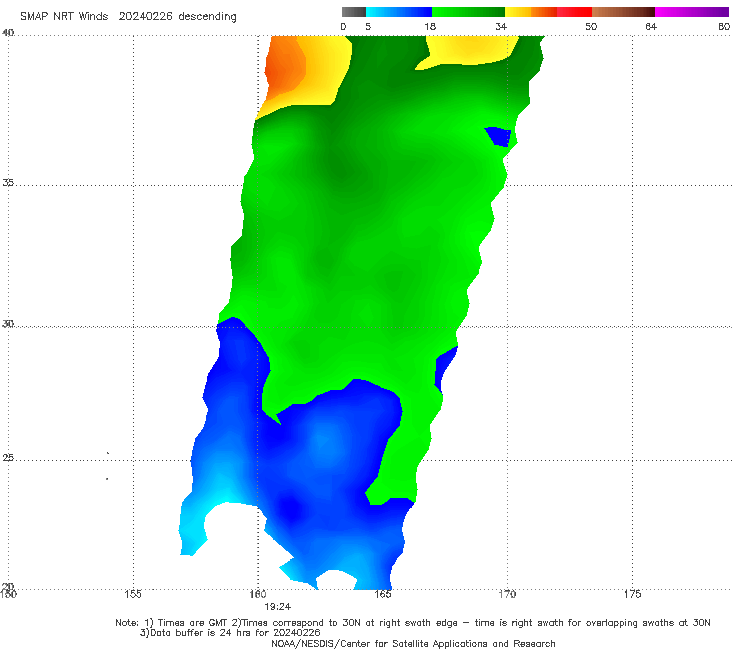The width and height of the screenshot is (740, 650).
Task: Click the note line starting 'Note: 1) Times are GMT'
Action: (413, 623)
